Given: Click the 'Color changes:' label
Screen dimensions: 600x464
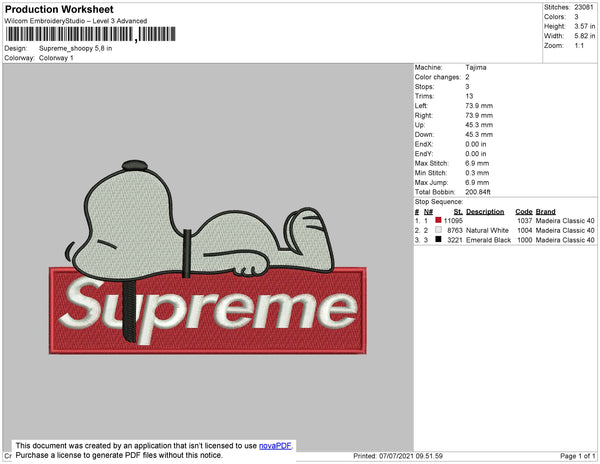Looking at the screenshot, I should [437, 77].
